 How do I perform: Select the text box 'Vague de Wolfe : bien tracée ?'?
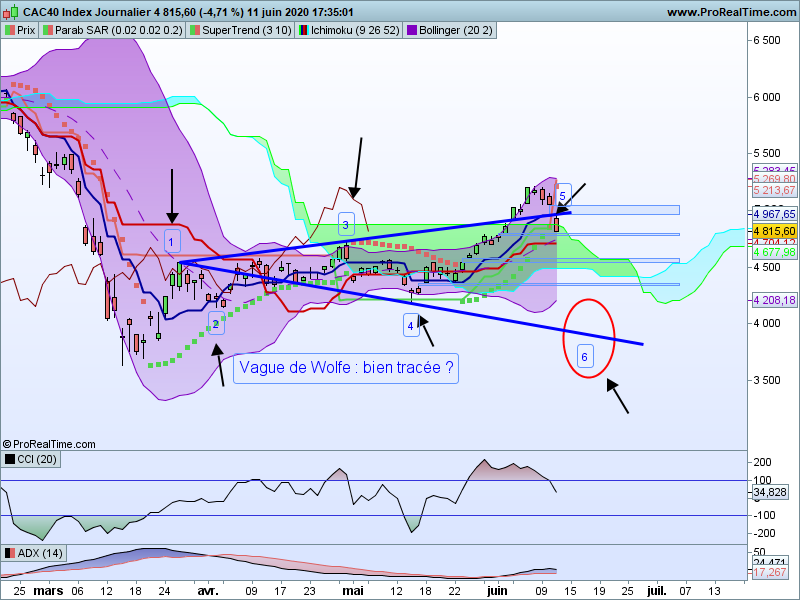[346, 368]
